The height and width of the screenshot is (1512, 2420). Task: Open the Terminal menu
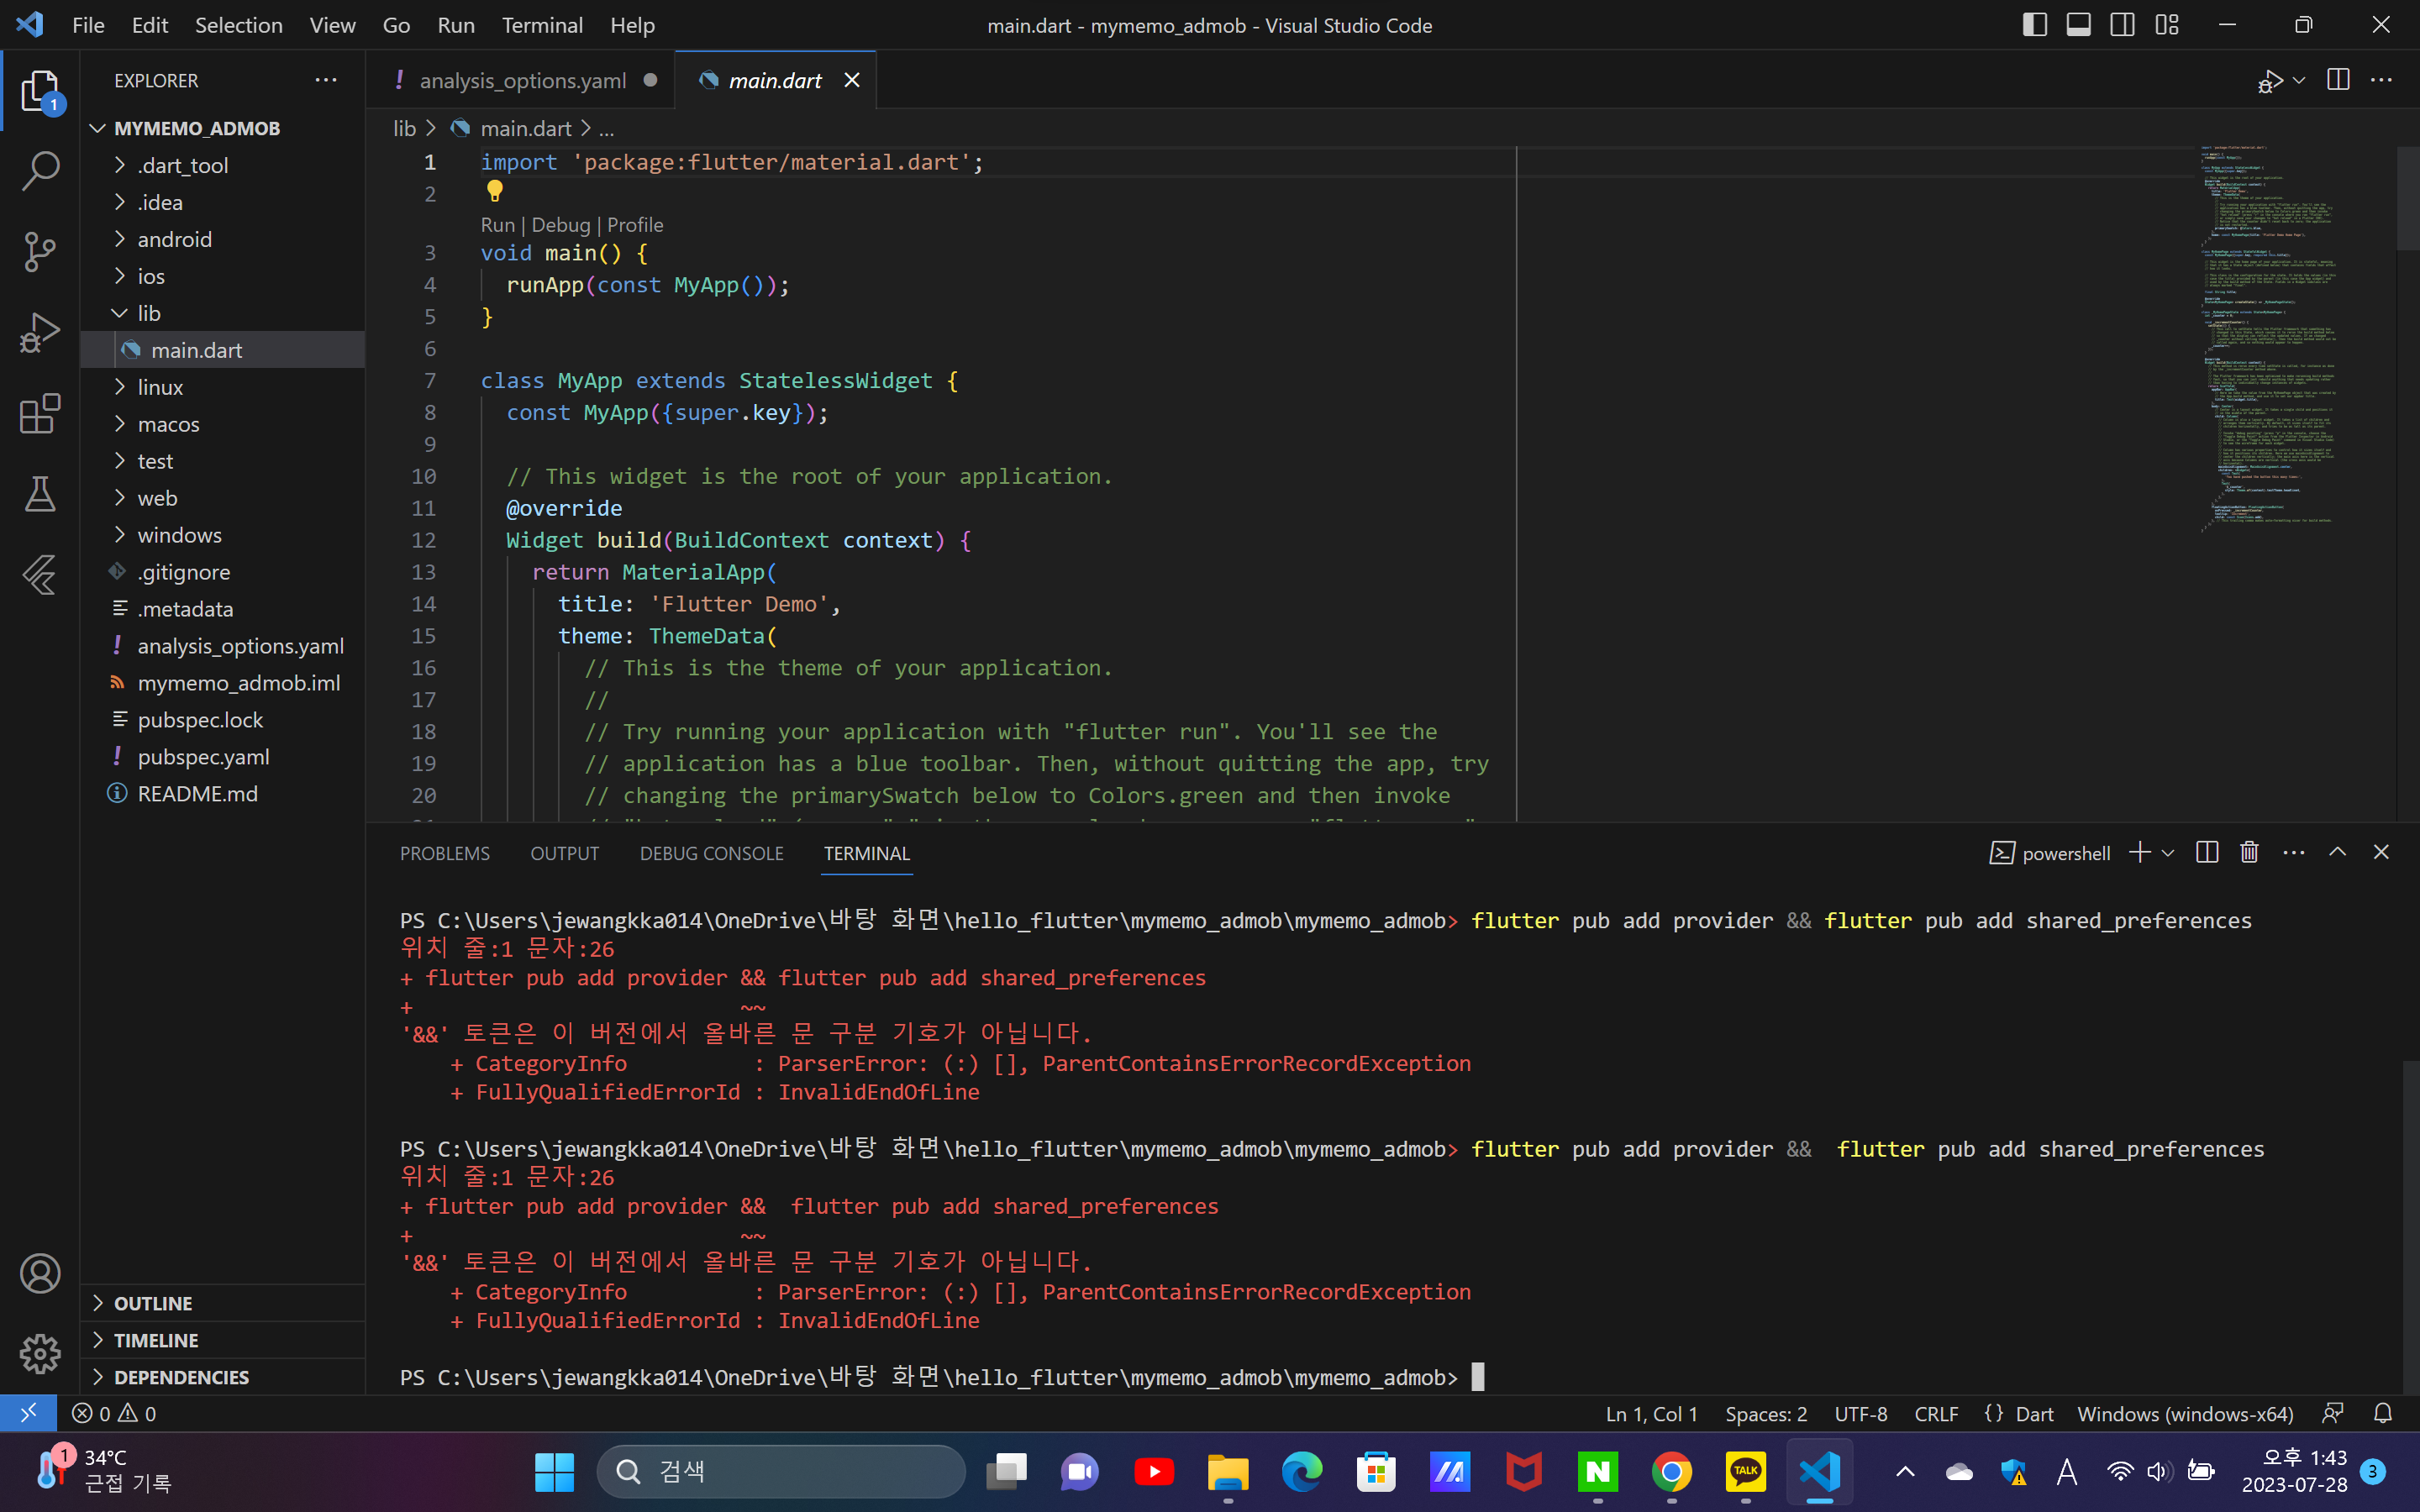pyautogui.click(x=542, y=25)
